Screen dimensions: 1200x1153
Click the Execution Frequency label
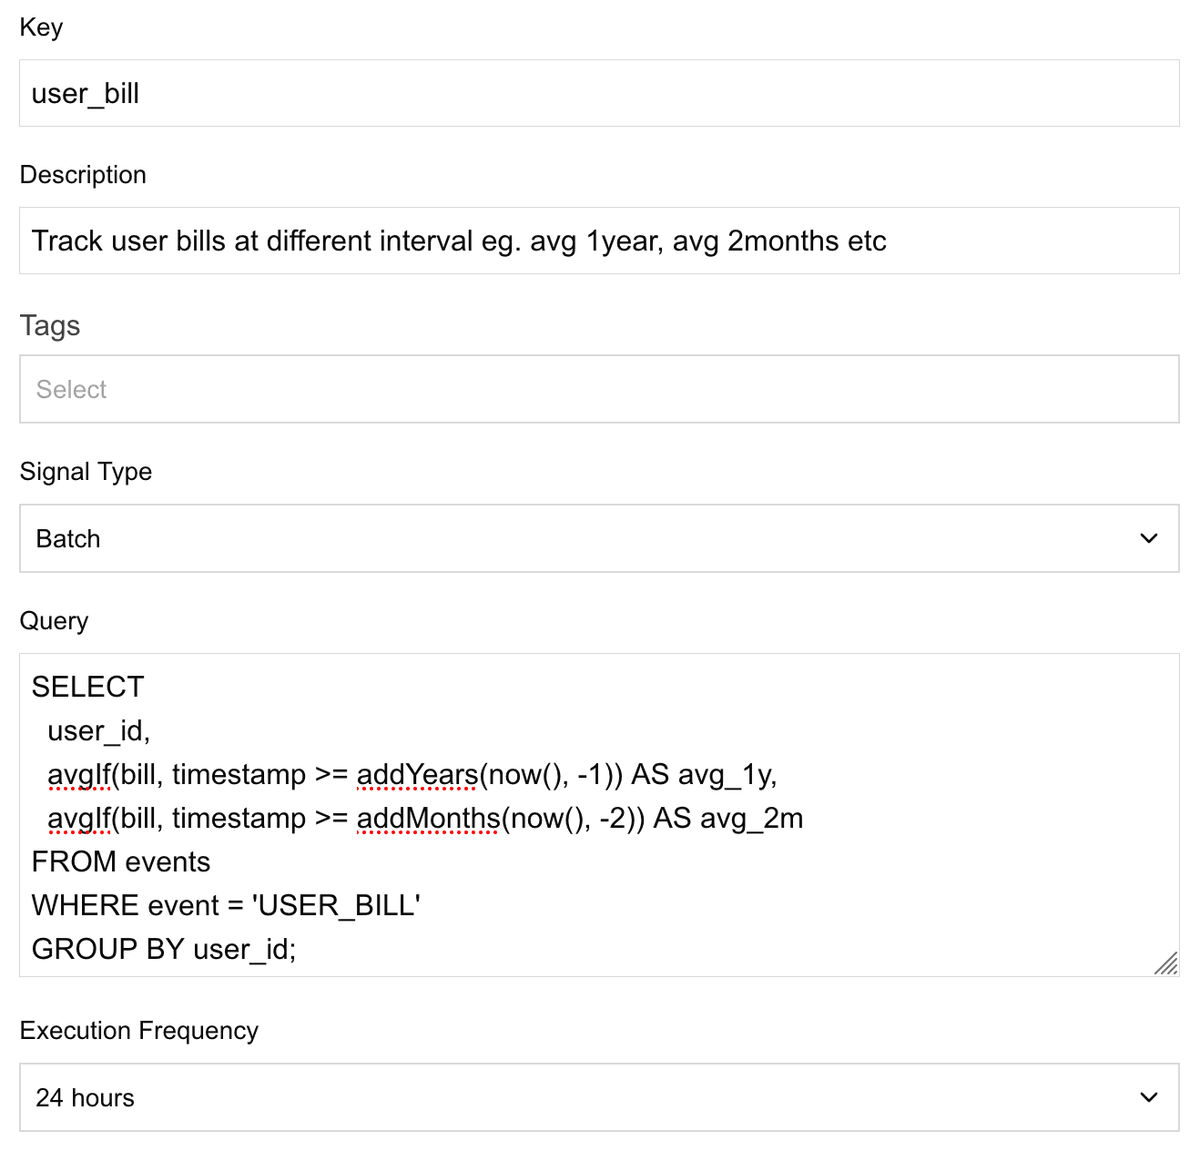(139, 1030)
